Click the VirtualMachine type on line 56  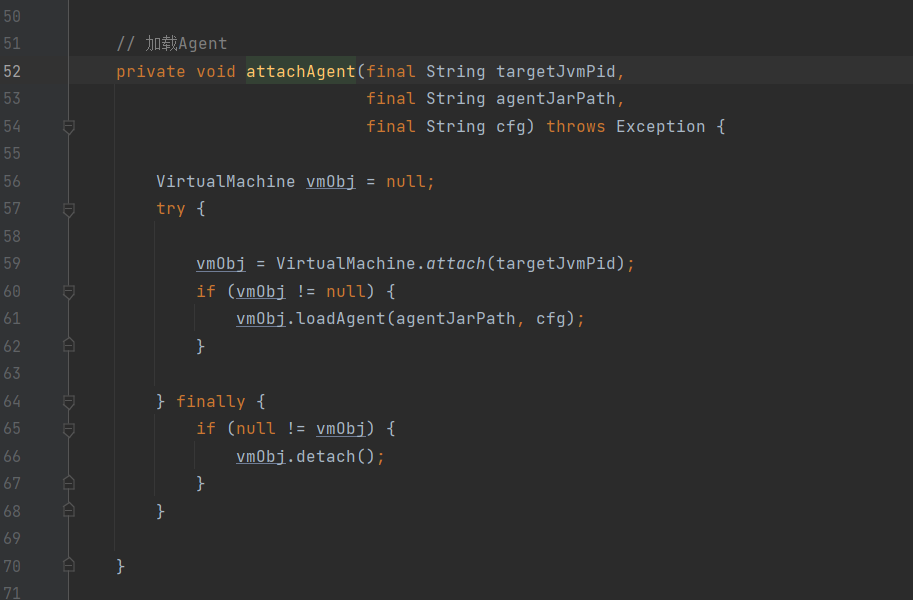tap(225, 181)
